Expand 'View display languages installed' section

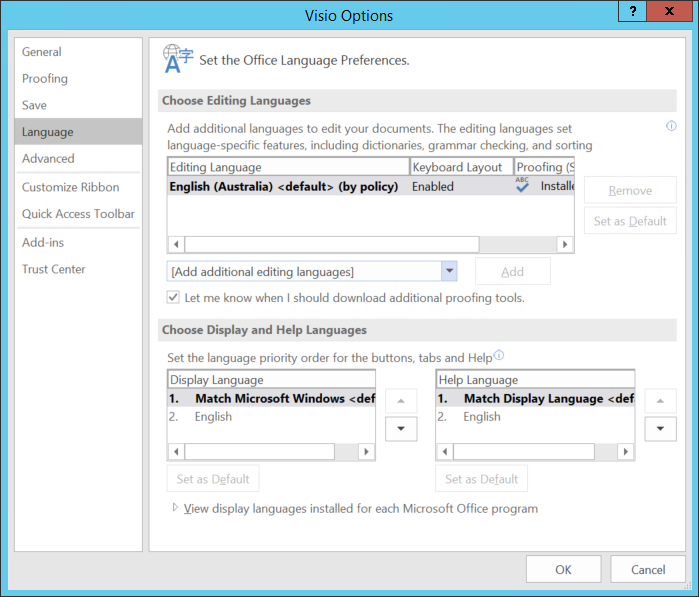click(x=175, y=507)
